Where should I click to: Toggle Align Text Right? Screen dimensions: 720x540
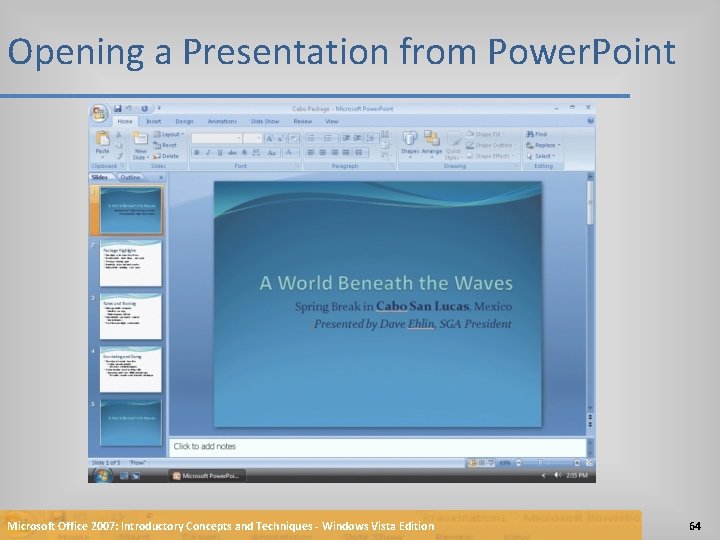coord(335,152)
